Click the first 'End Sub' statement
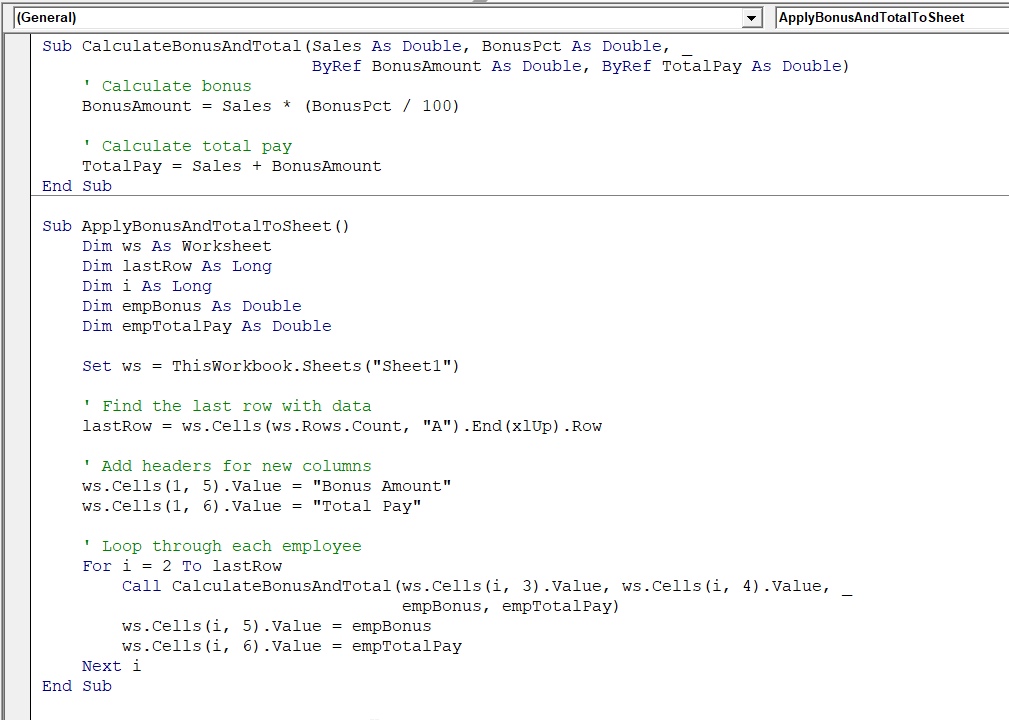This screenshot has width=1009, height=720. [x=77, y=186]
